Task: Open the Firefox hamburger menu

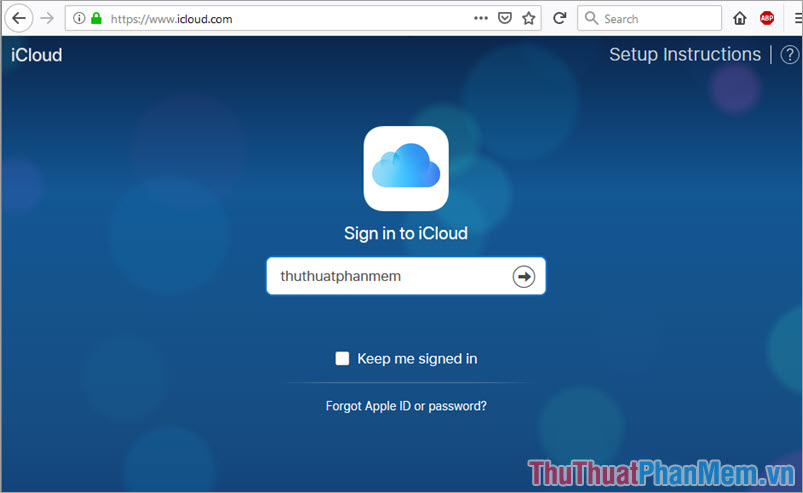Action: tap(794, 18)
